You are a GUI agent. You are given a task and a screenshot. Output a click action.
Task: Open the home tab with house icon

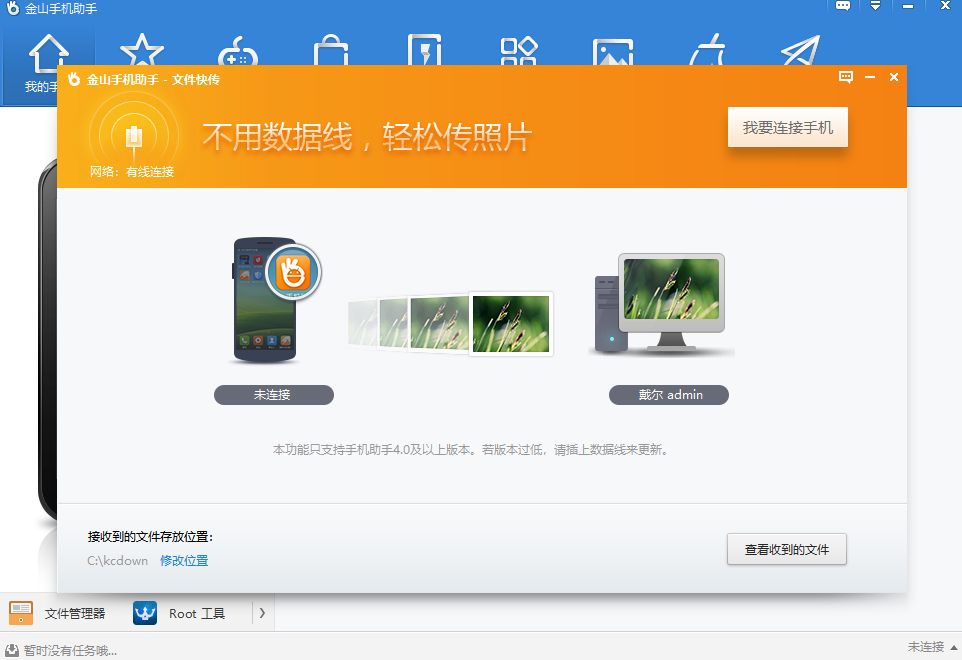pos(47,62)
